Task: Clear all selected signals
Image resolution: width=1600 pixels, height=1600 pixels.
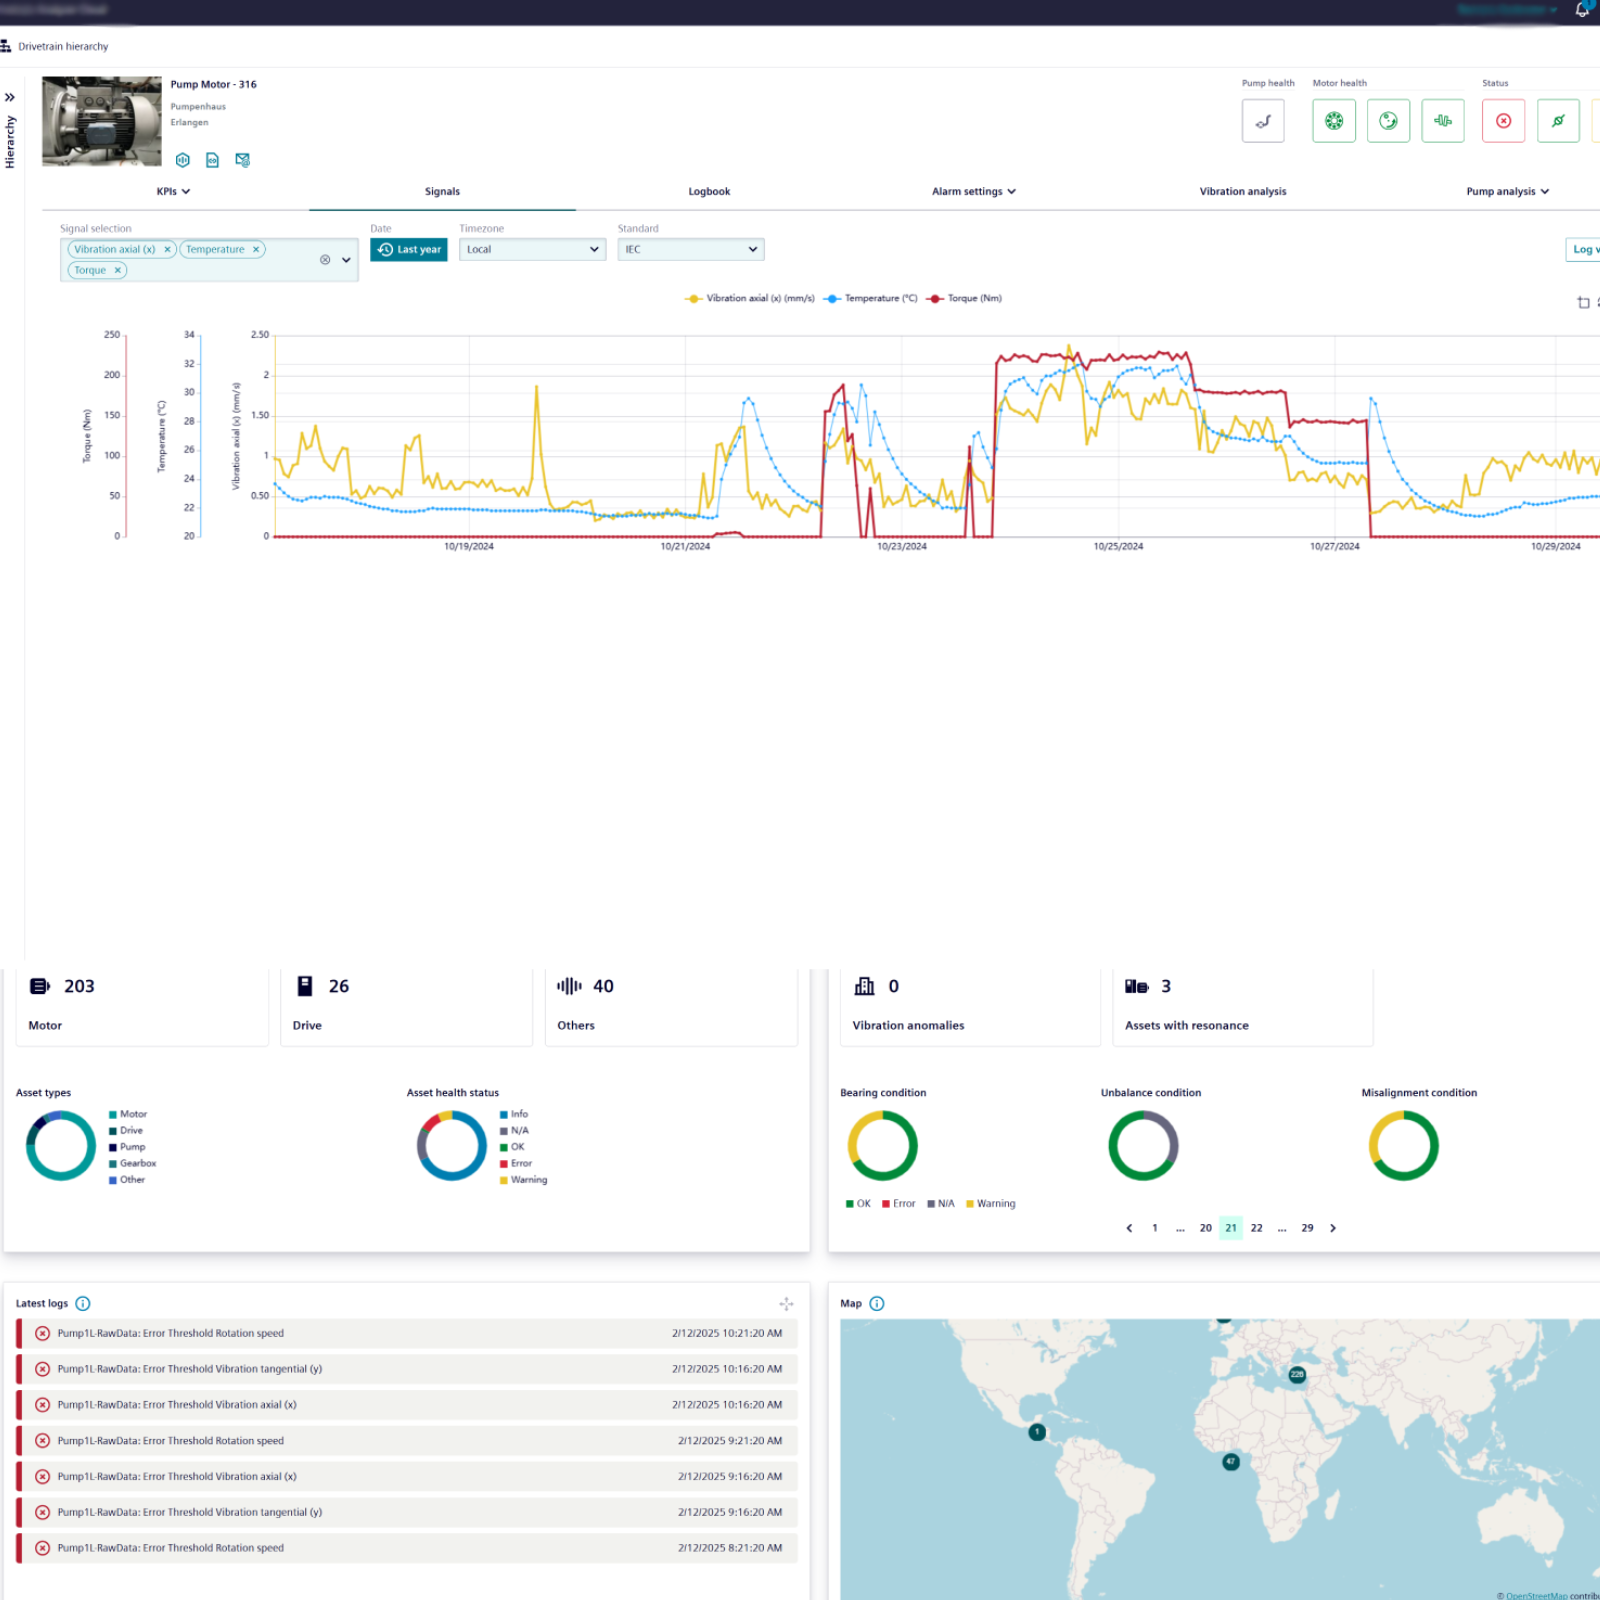Action: [325, 260]
